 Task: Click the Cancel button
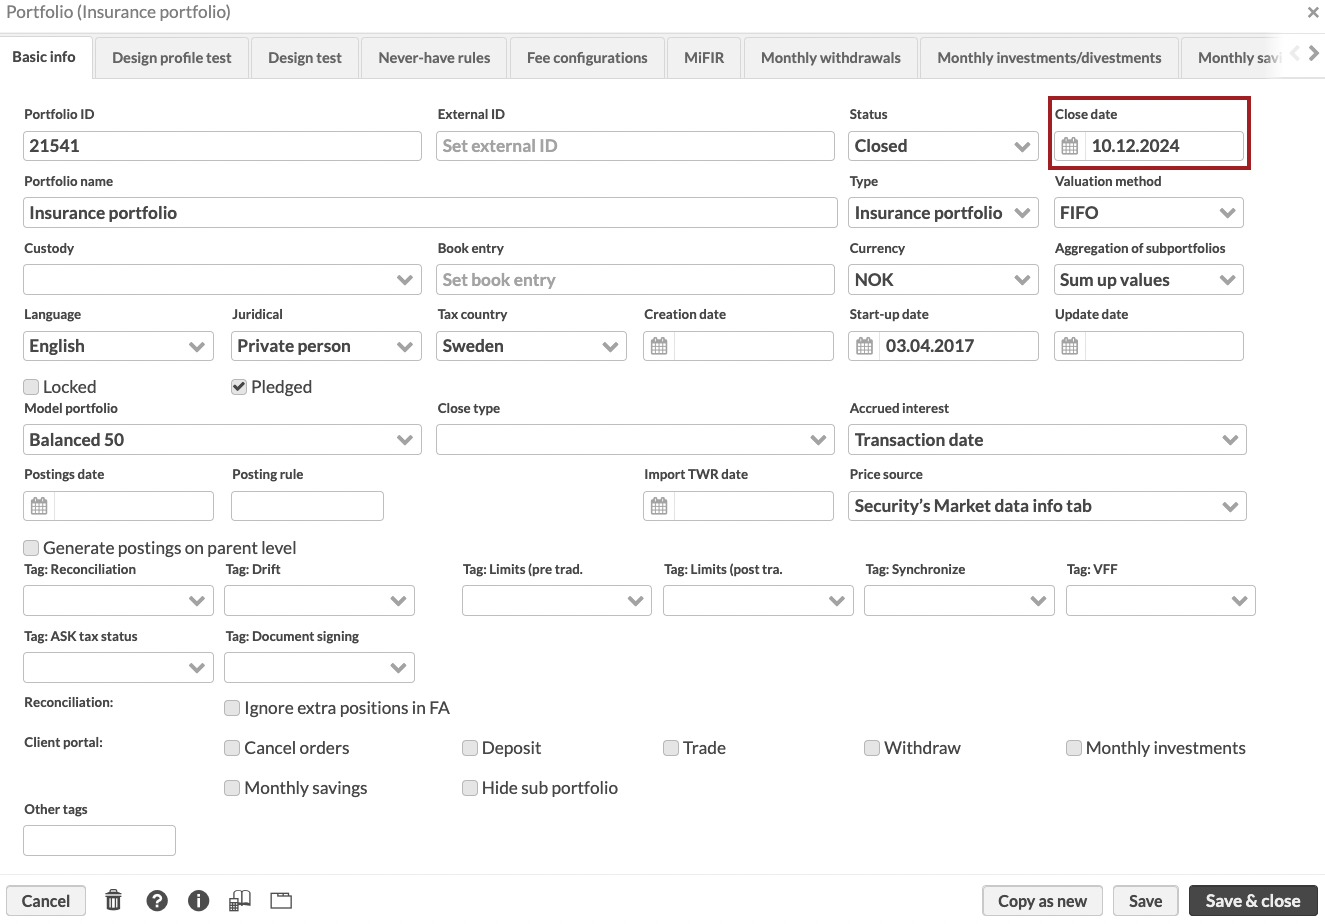tap(46, 901)
